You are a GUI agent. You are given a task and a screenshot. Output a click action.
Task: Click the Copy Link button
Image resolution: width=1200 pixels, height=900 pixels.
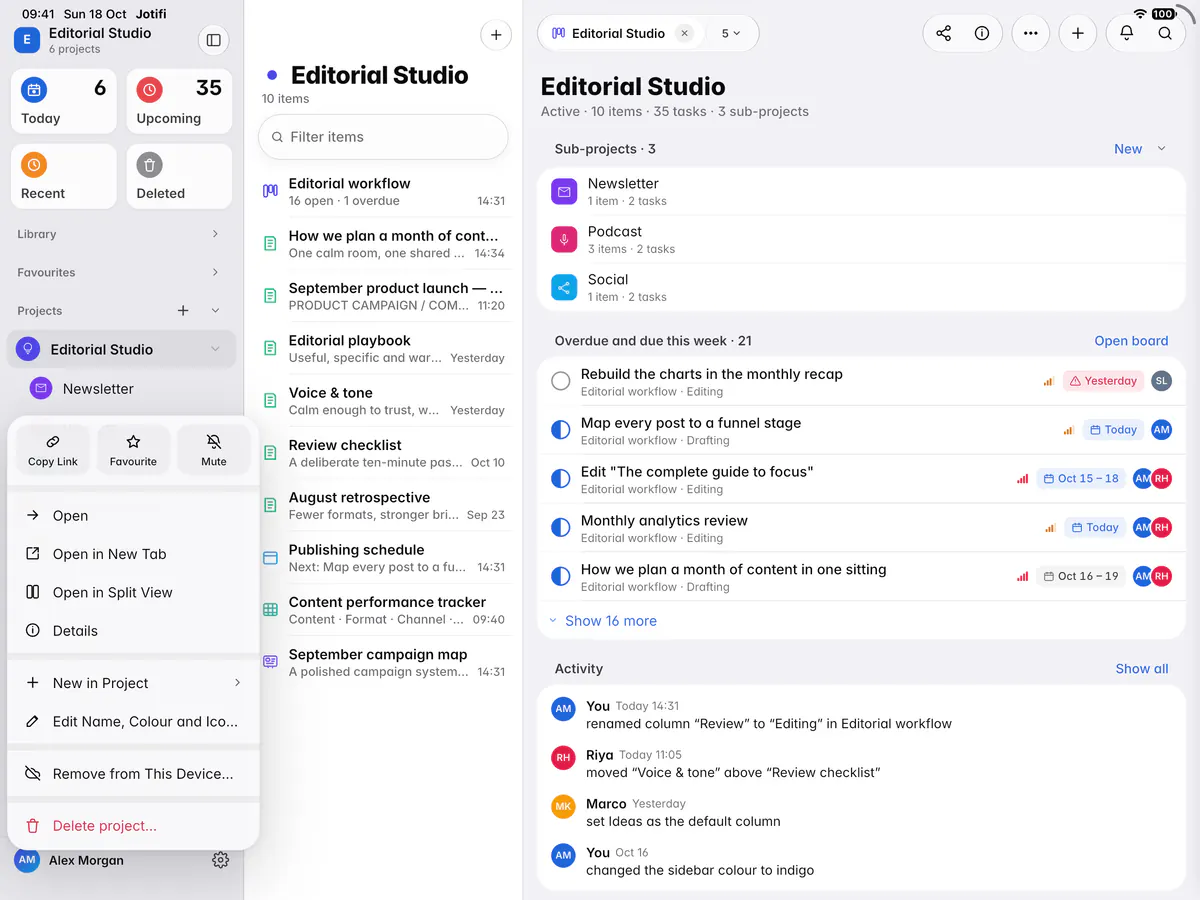click(x=53, y=450)
